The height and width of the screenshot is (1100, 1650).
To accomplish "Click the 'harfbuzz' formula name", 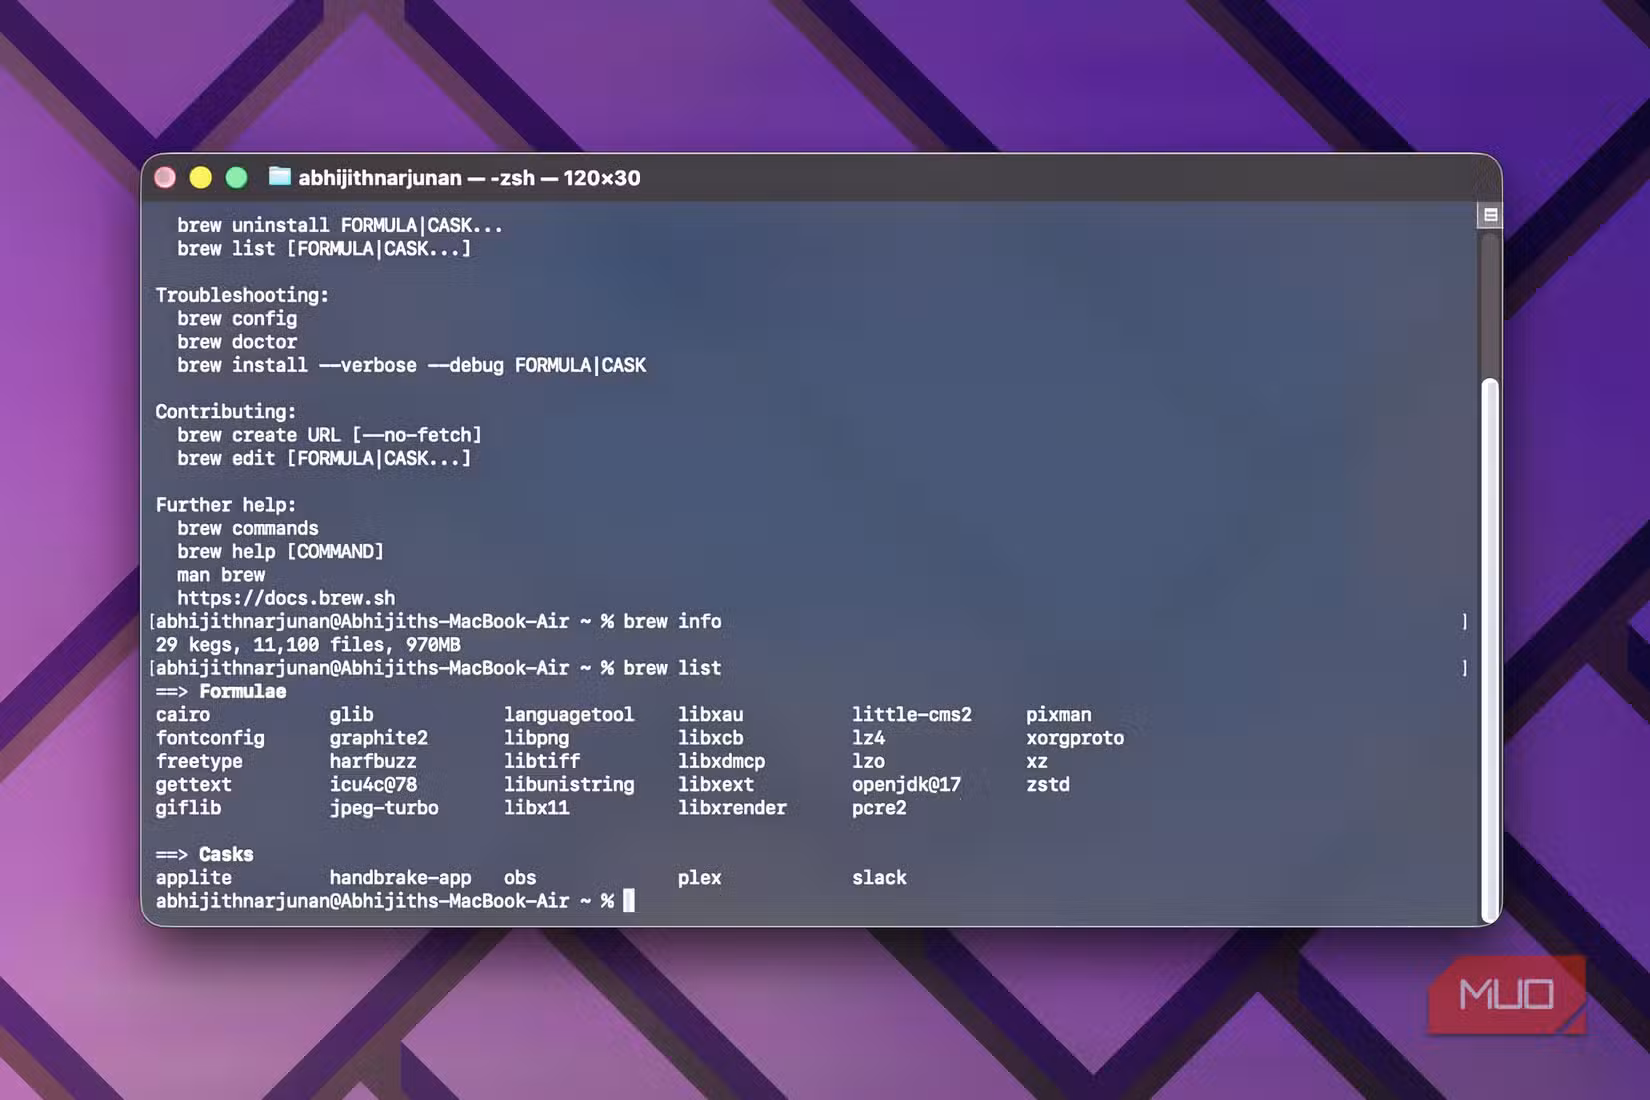I will point(373,761).
